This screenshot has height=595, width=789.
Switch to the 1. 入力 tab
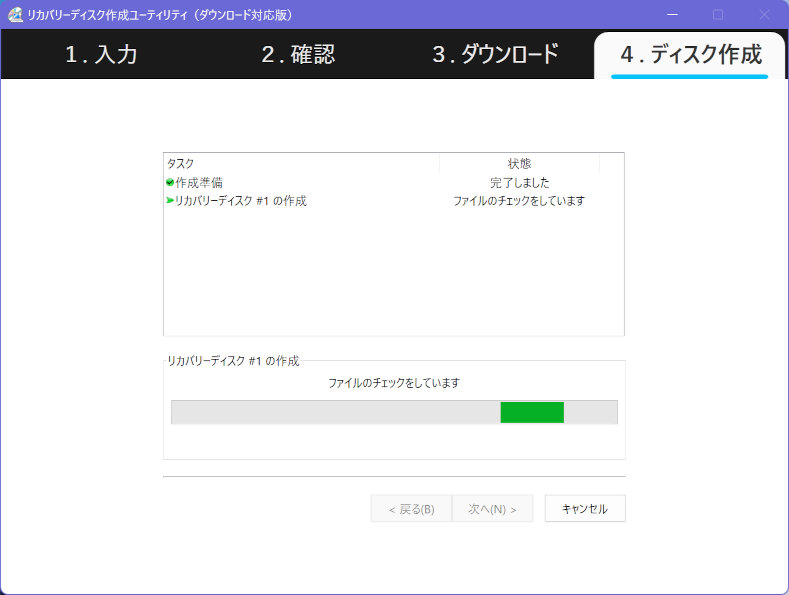[101, 54]
